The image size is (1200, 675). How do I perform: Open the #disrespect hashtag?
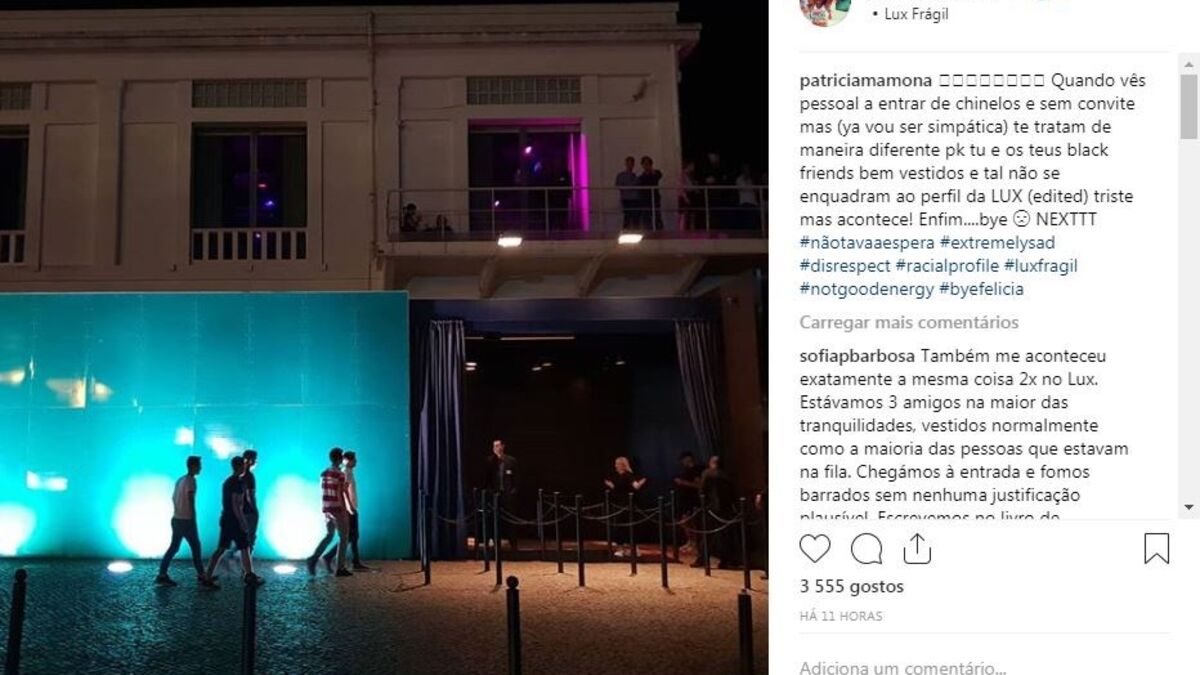coord(845,266)
